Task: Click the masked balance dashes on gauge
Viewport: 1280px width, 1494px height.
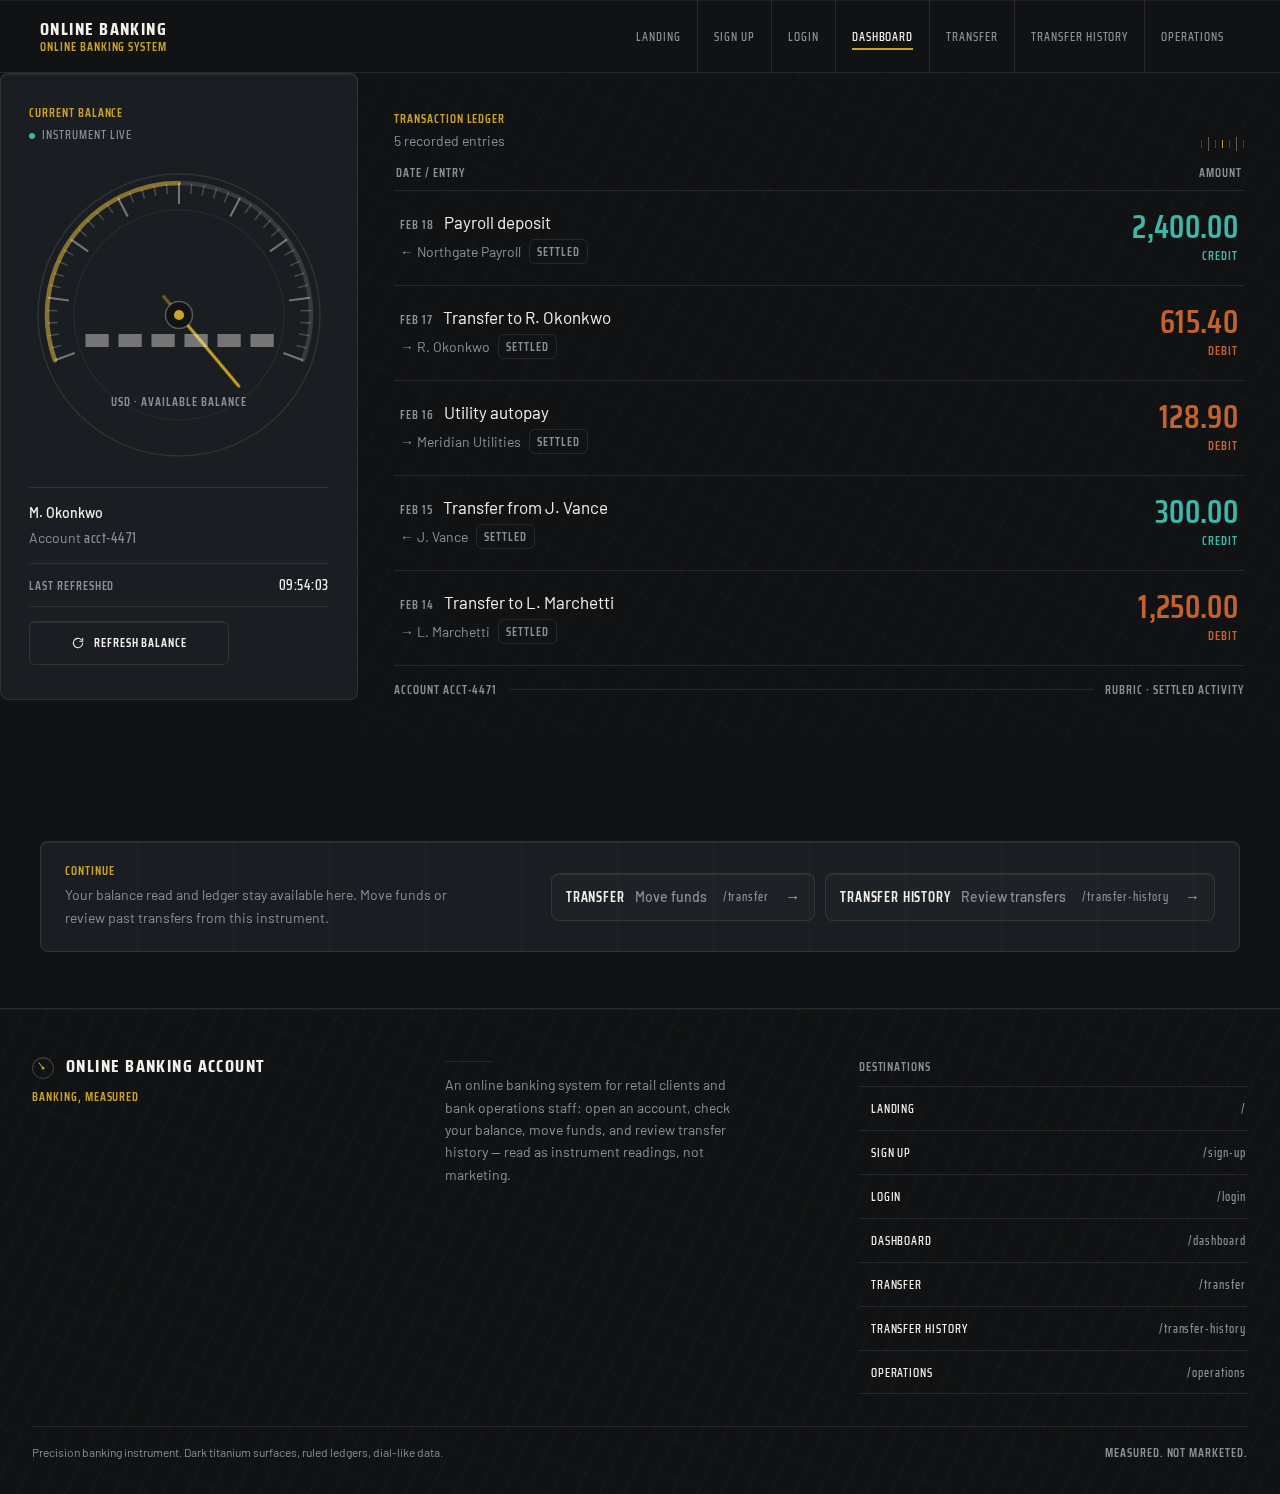Action: [x=179, y=341]
